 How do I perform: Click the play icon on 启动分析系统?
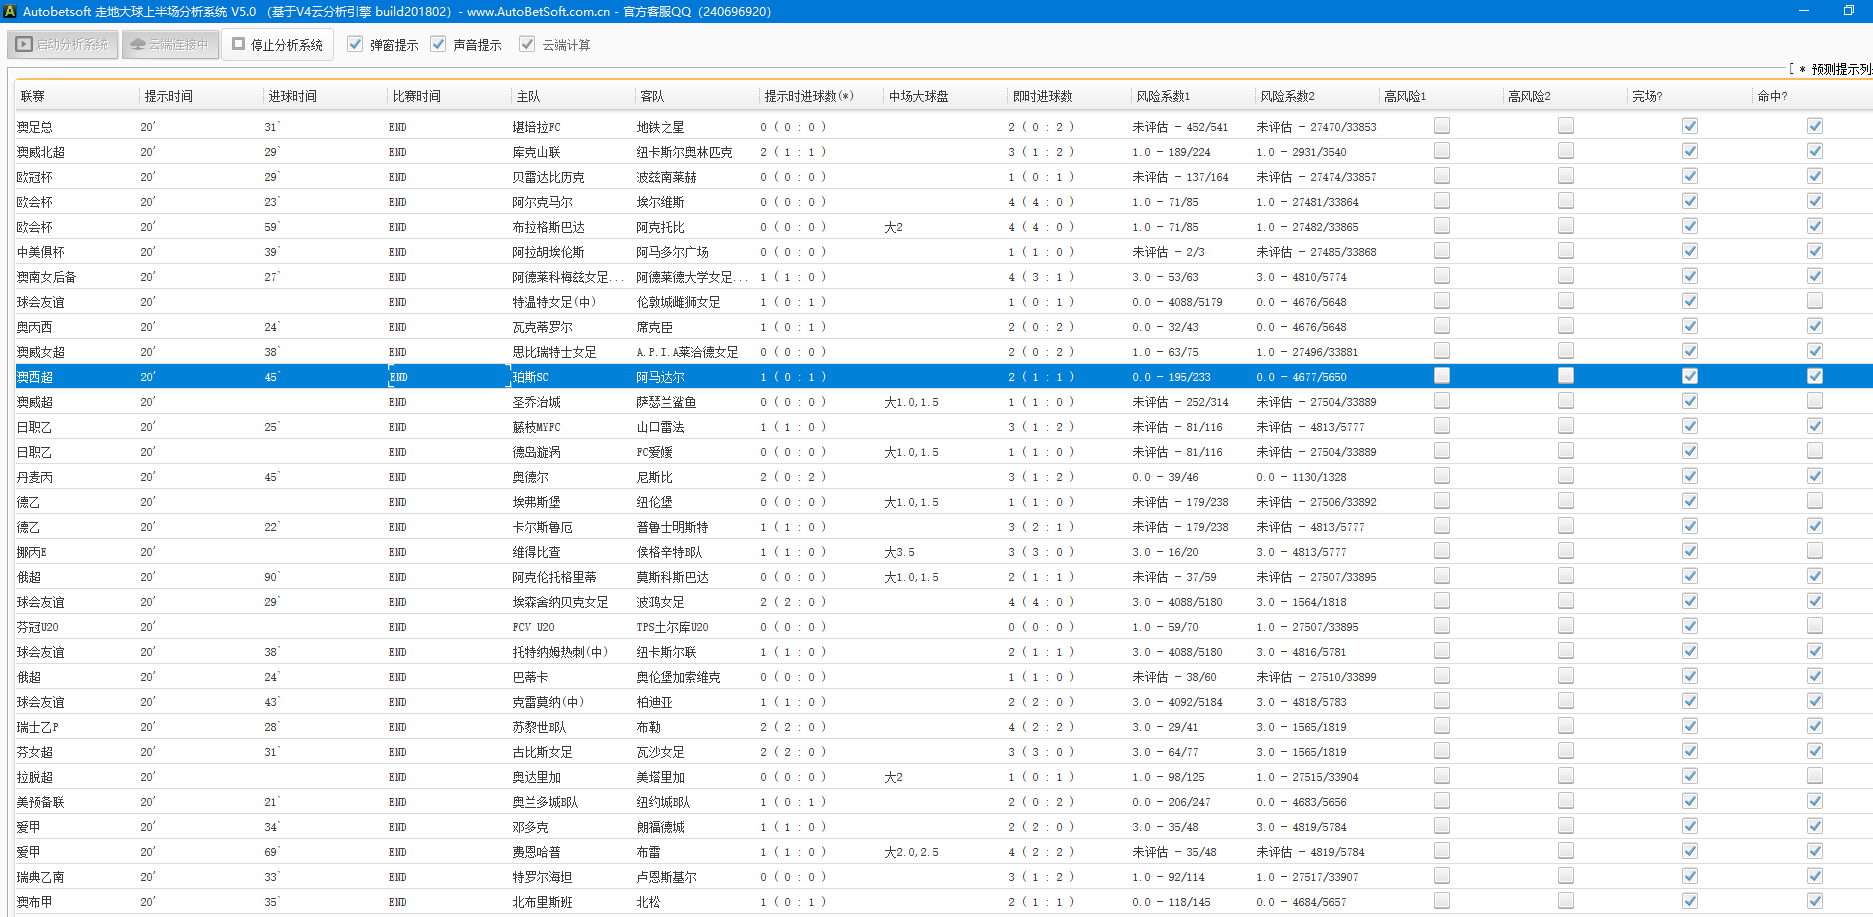tap(24, 44)
